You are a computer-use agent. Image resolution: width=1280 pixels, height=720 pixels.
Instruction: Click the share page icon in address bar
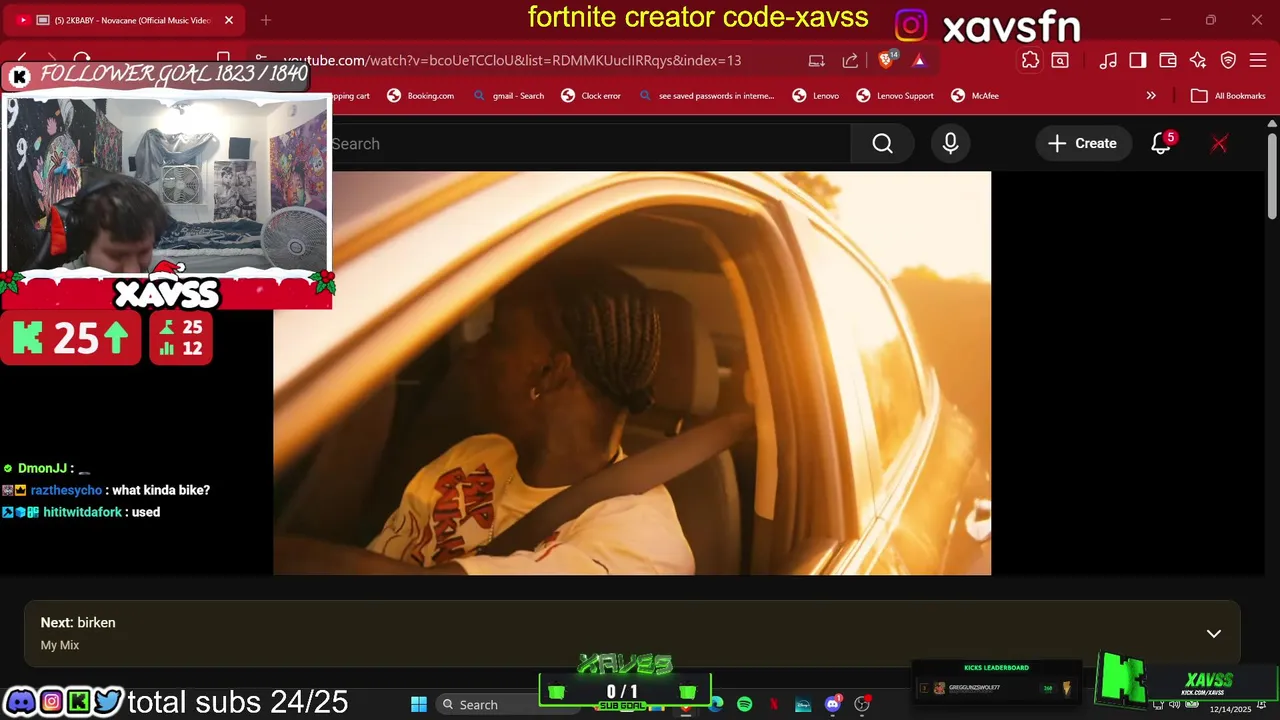pos(850,60)
